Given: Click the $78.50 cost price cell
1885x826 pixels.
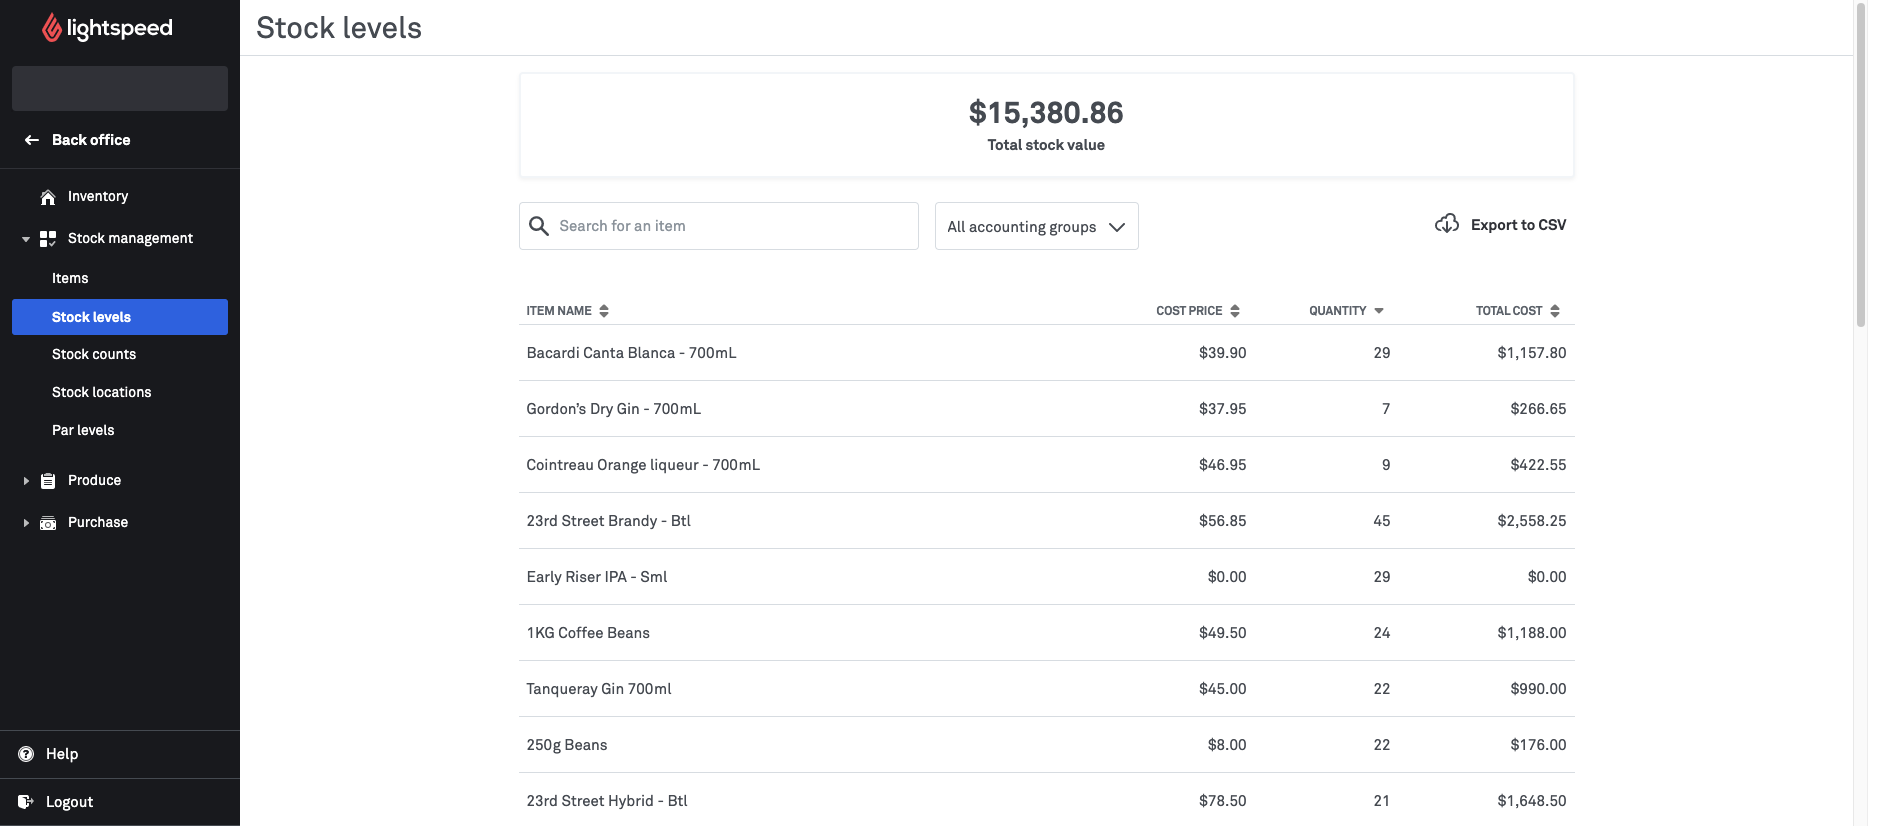Looking at the screenshot, I should tap(1222, 801).
